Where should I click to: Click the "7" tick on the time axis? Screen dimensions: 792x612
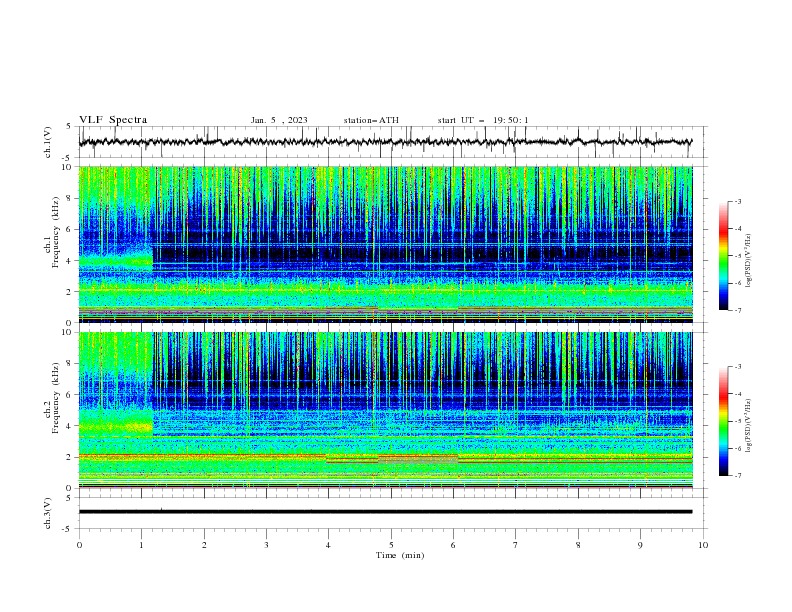pyautogui.click(x=516, y=545)
